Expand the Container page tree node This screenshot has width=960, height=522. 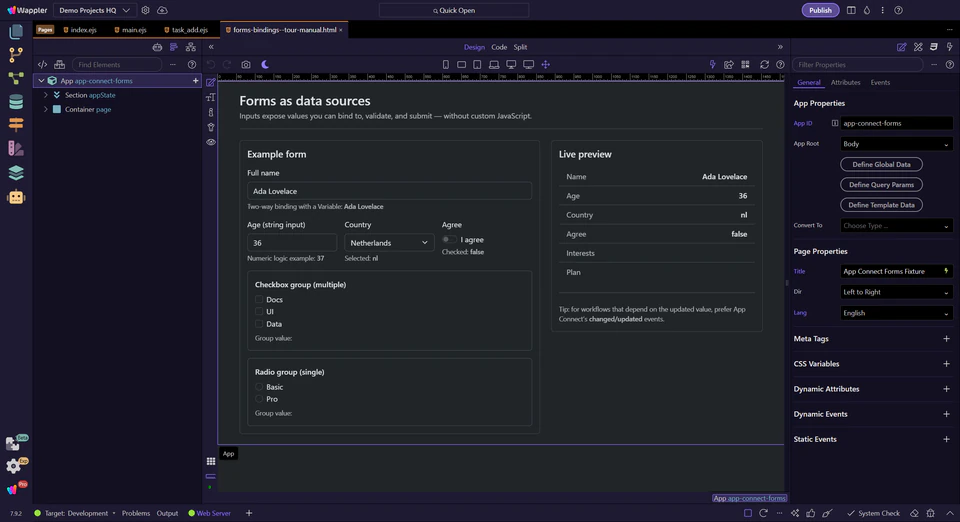tap(45, 110)
